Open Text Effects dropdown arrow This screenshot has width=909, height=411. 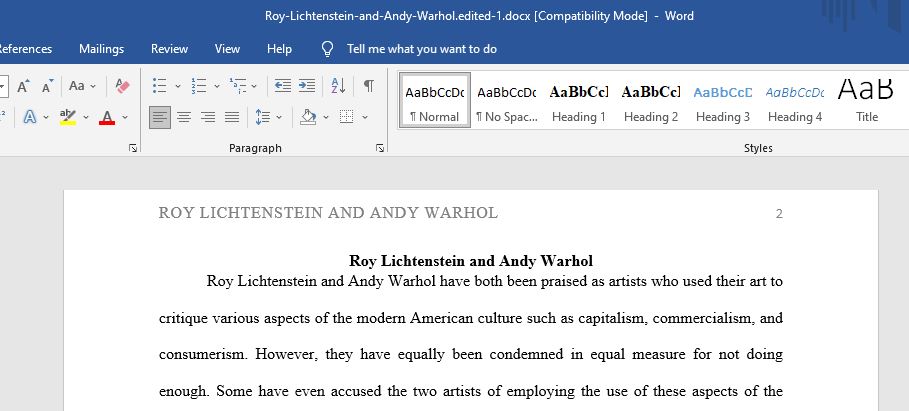point(46,118)
